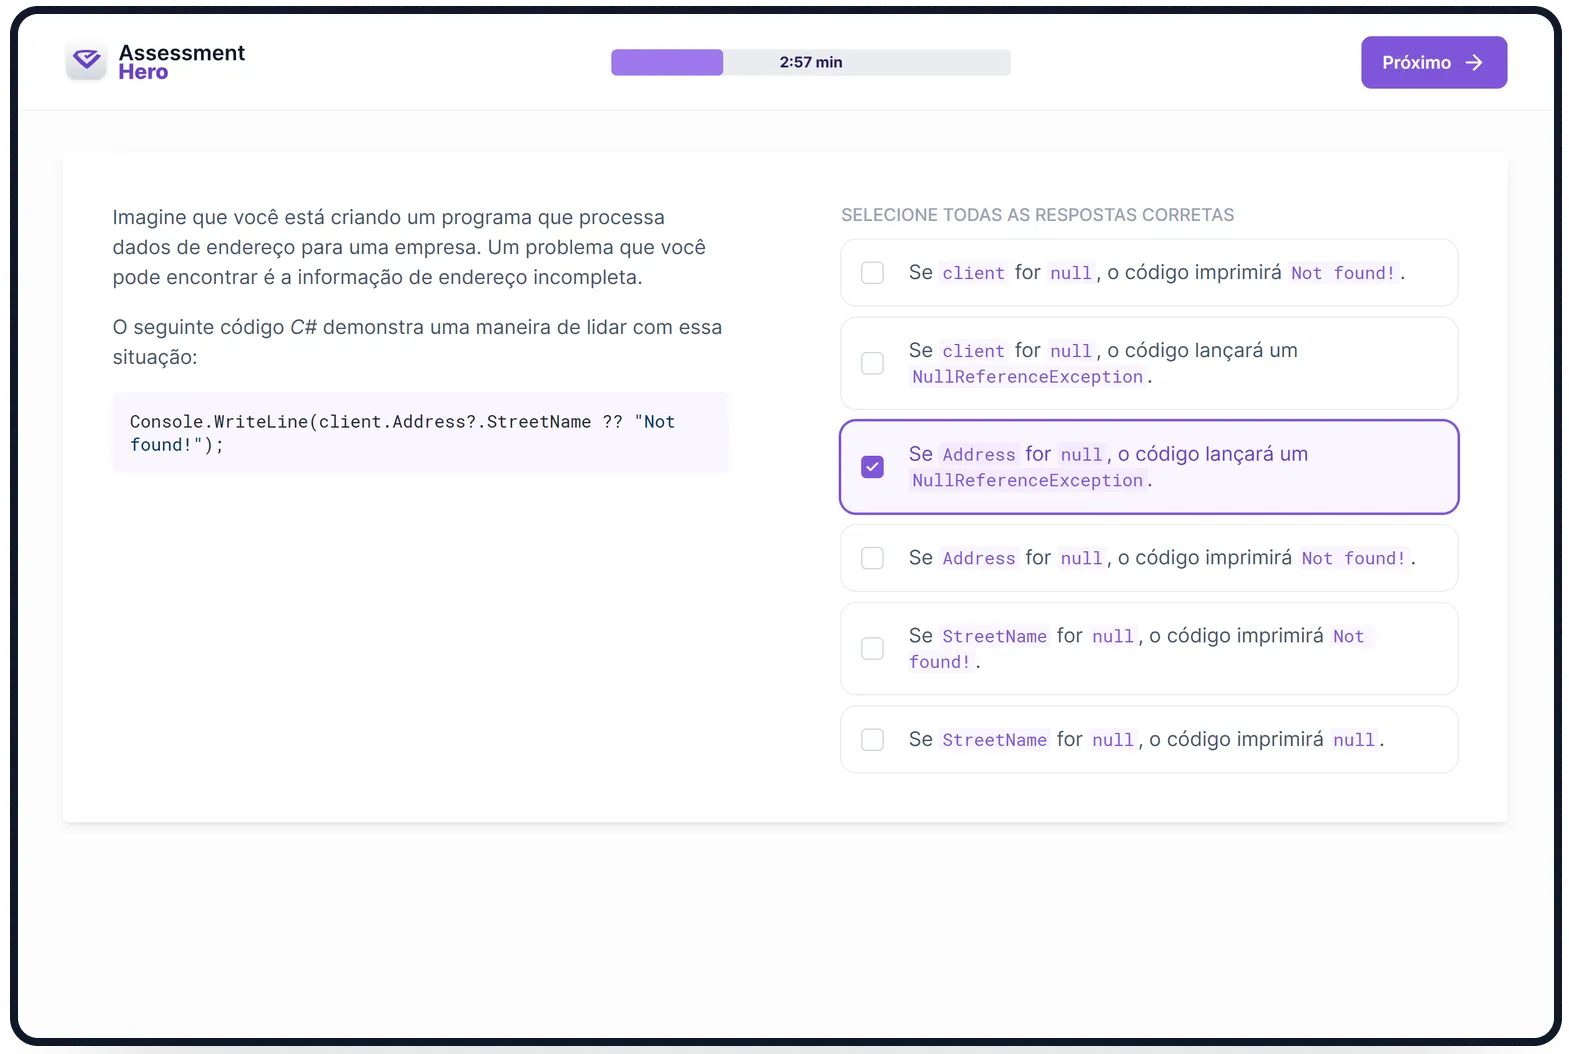Click the paragraph starting "Imagine que você está criando"
The image size is (1569, 1054).
point(410,247)
